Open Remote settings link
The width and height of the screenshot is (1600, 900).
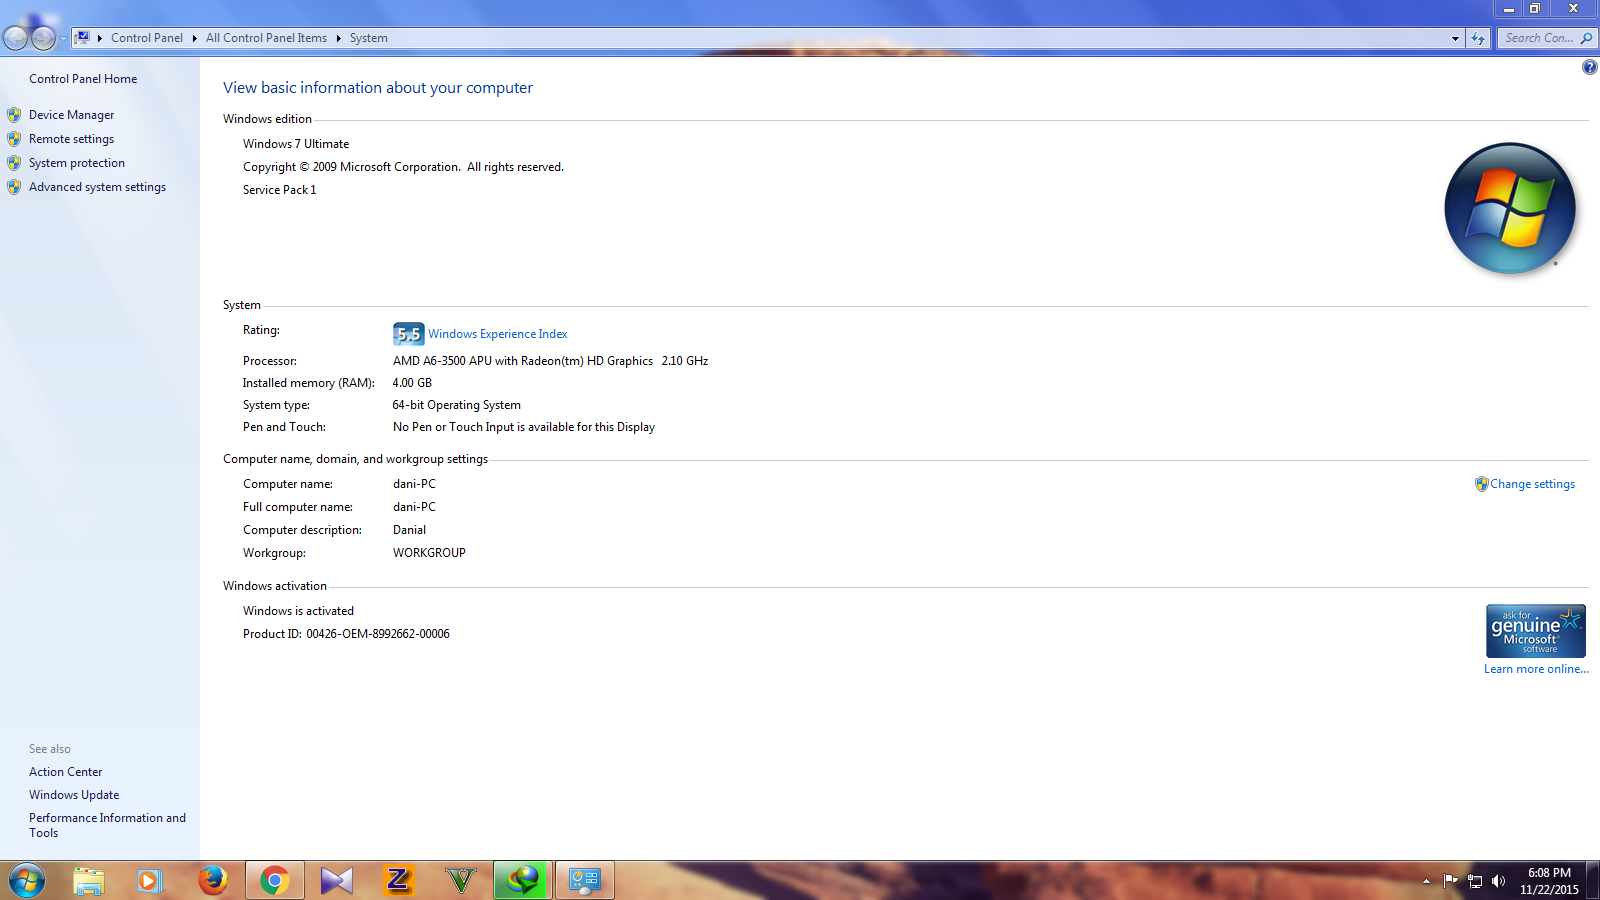coord(71,139)
